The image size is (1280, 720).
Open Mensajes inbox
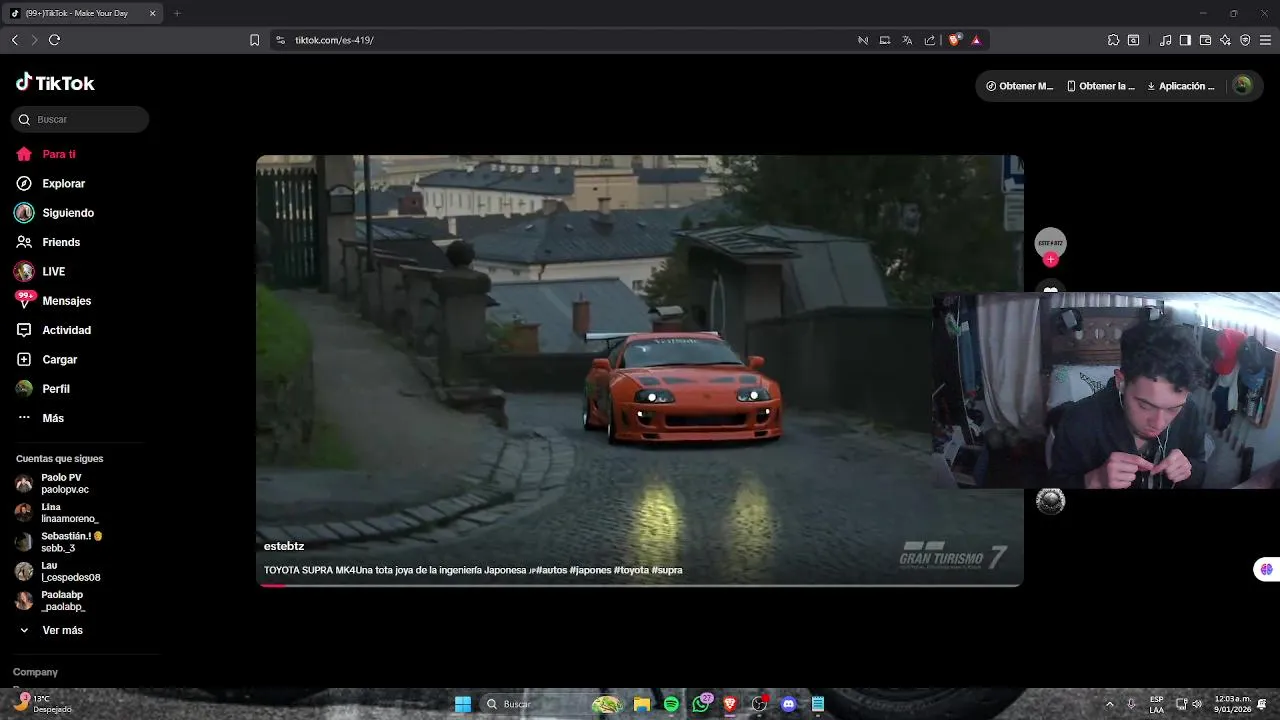(53, 300)
